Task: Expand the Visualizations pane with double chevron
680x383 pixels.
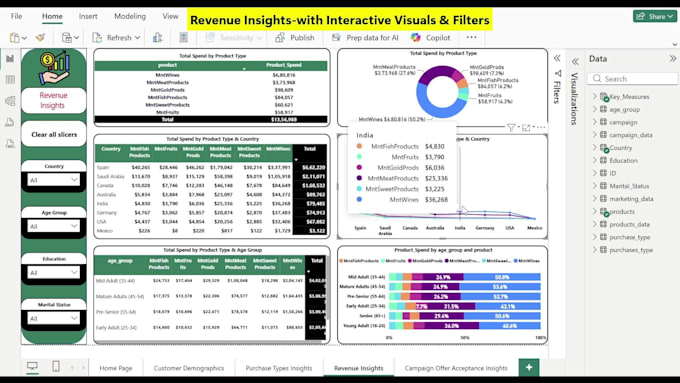Action: [x=575, y=62]
